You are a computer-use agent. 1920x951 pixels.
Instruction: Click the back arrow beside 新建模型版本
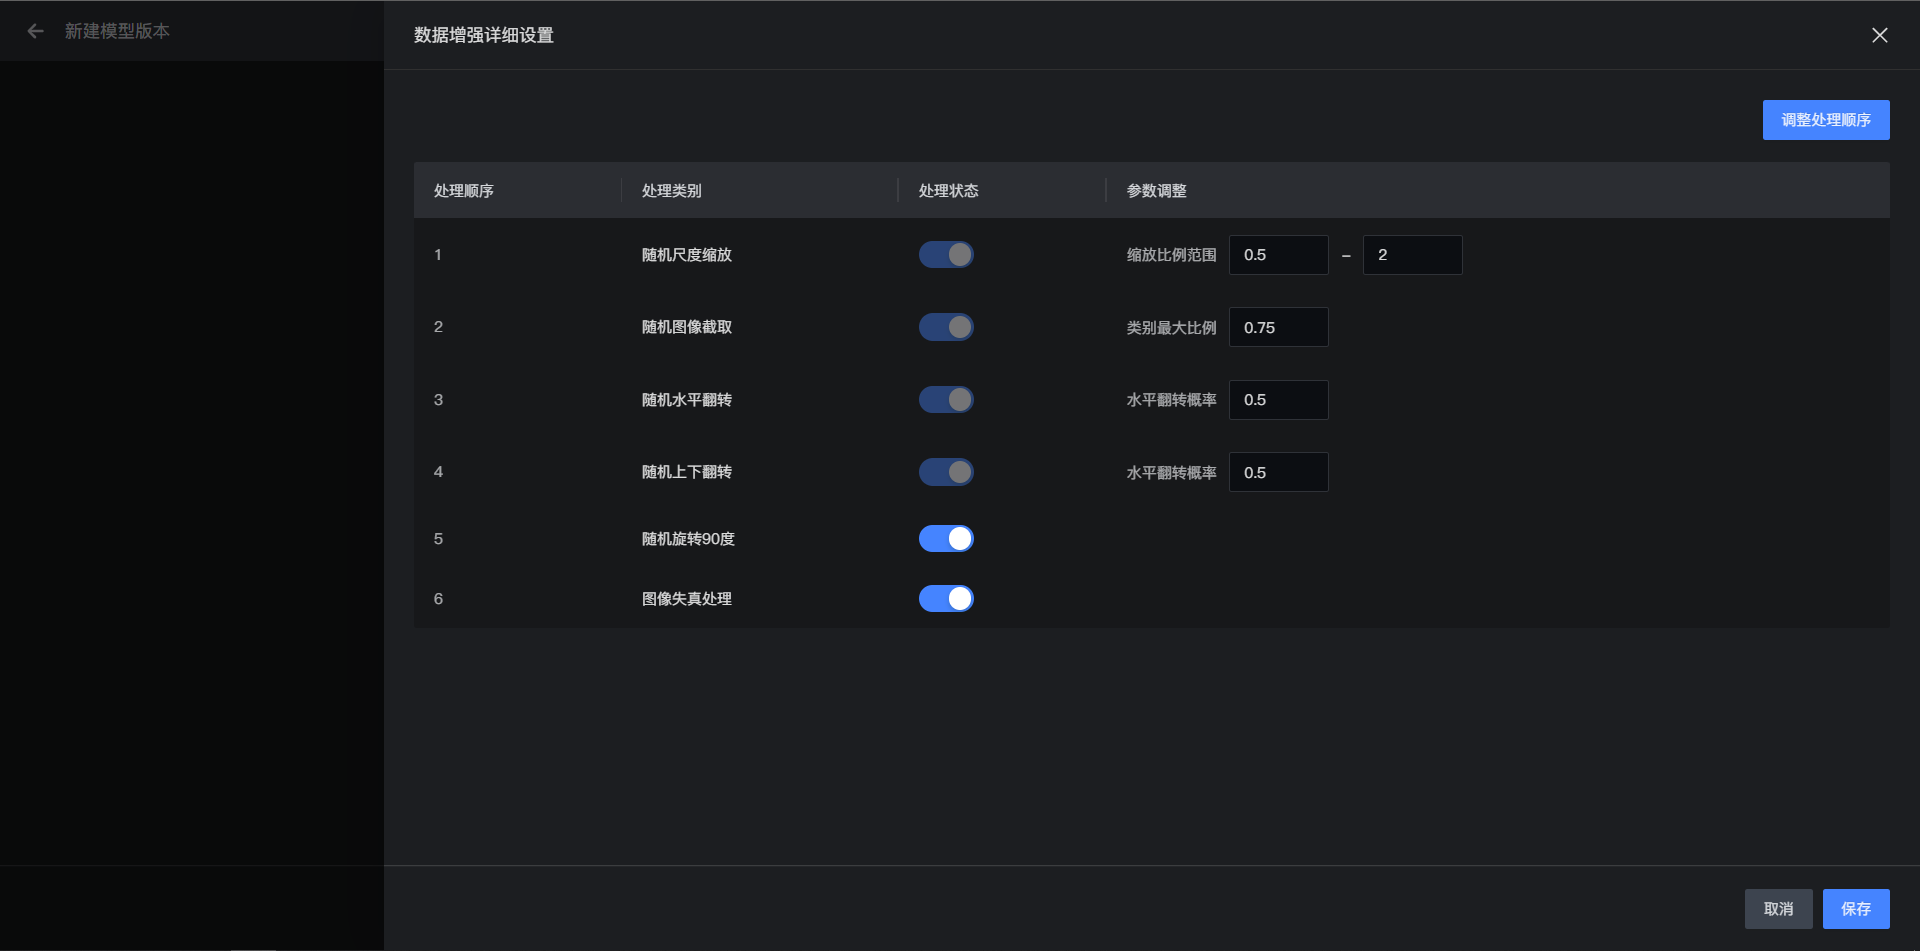coord(35,31)
